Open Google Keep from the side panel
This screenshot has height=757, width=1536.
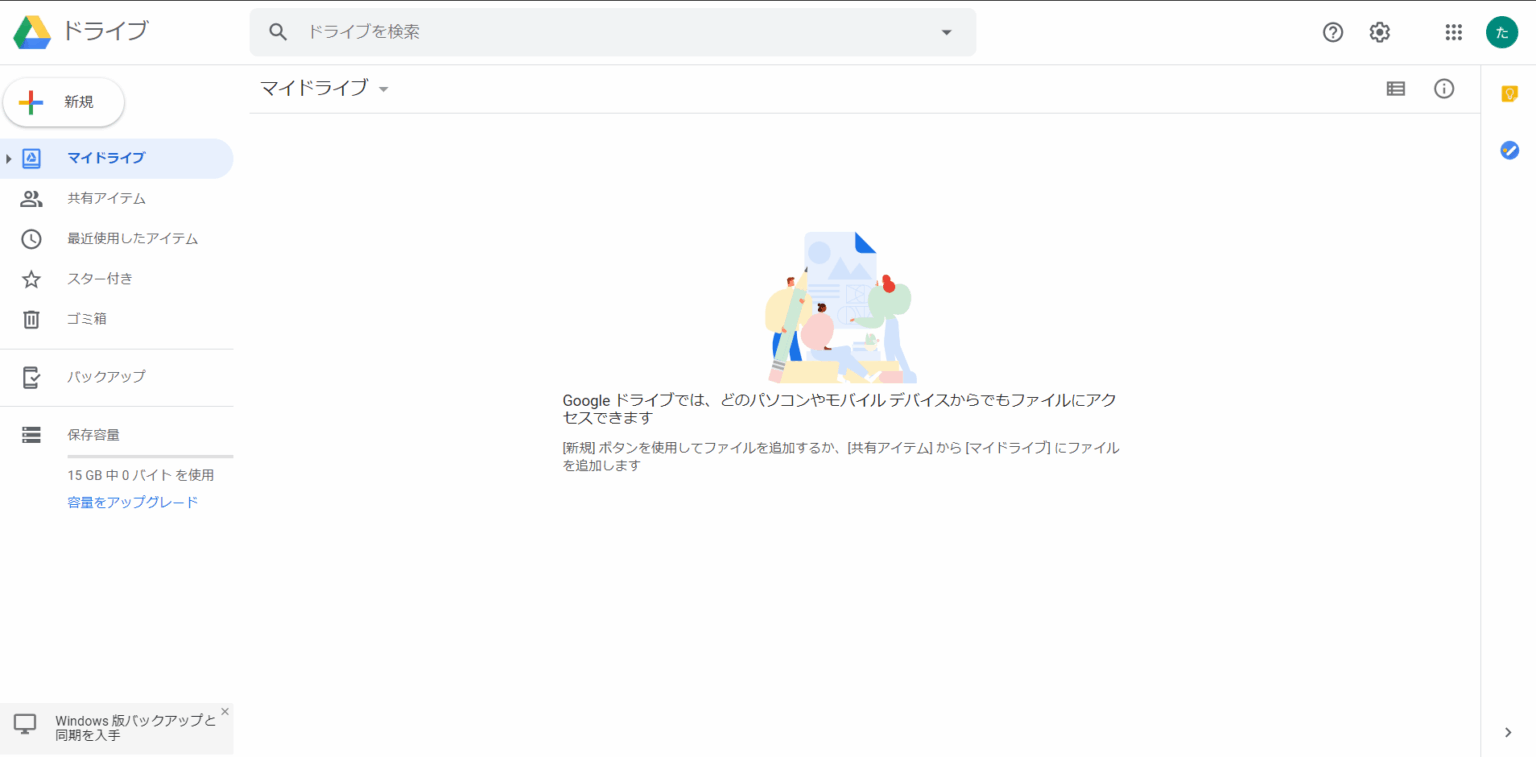(x=1509, y=93)
